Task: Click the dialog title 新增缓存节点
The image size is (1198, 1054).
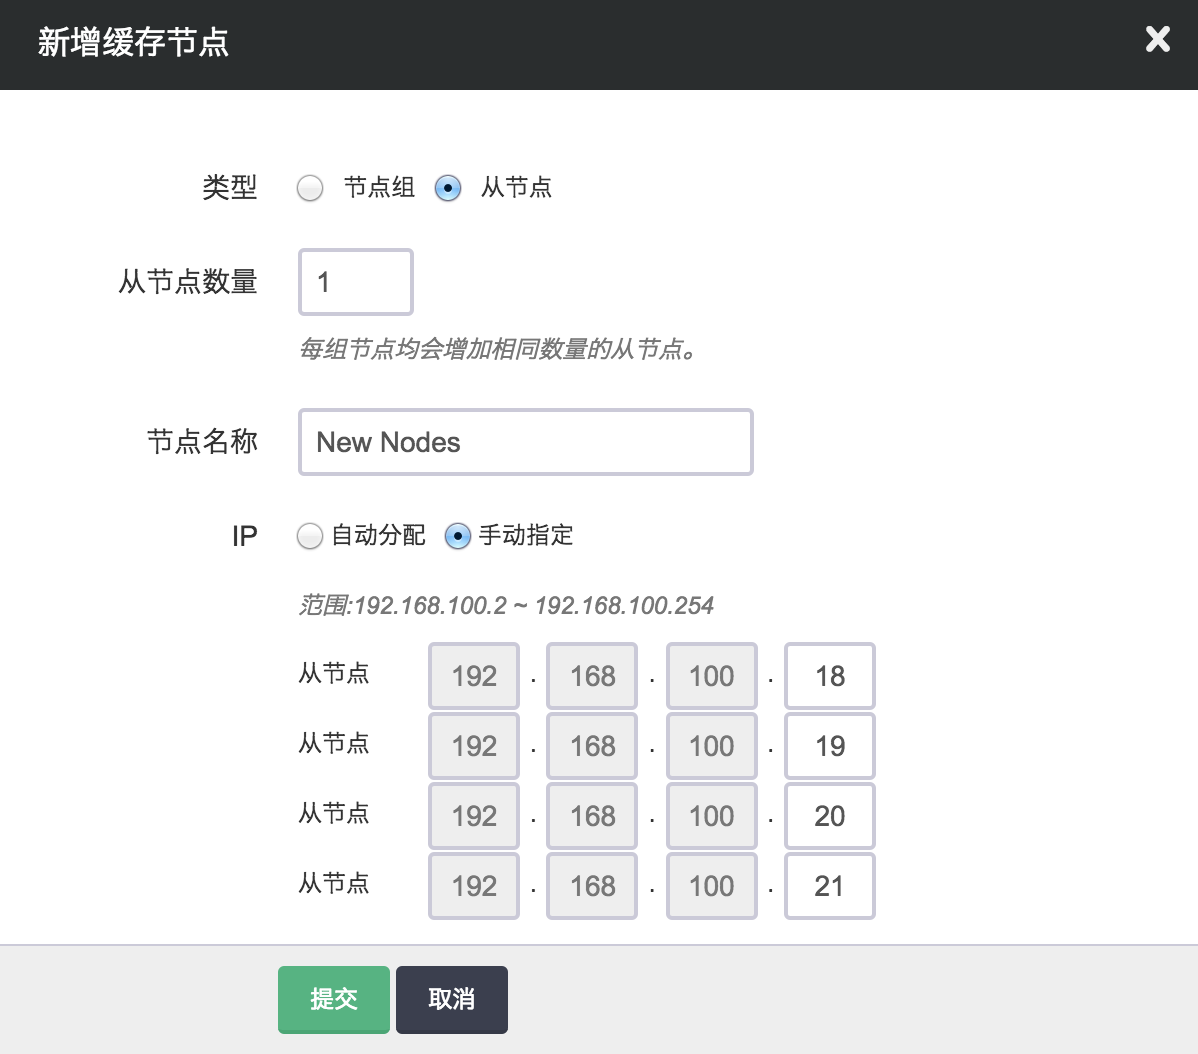Action: click(133, 43)
